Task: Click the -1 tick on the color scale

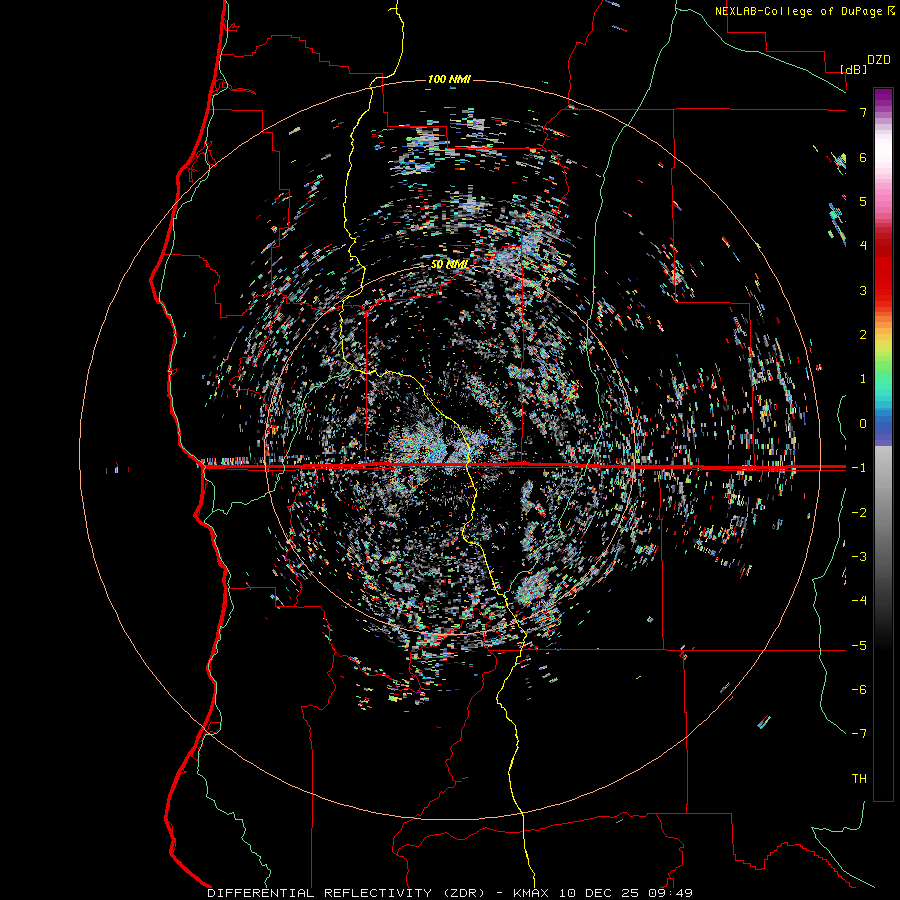Action: [859, 468]
